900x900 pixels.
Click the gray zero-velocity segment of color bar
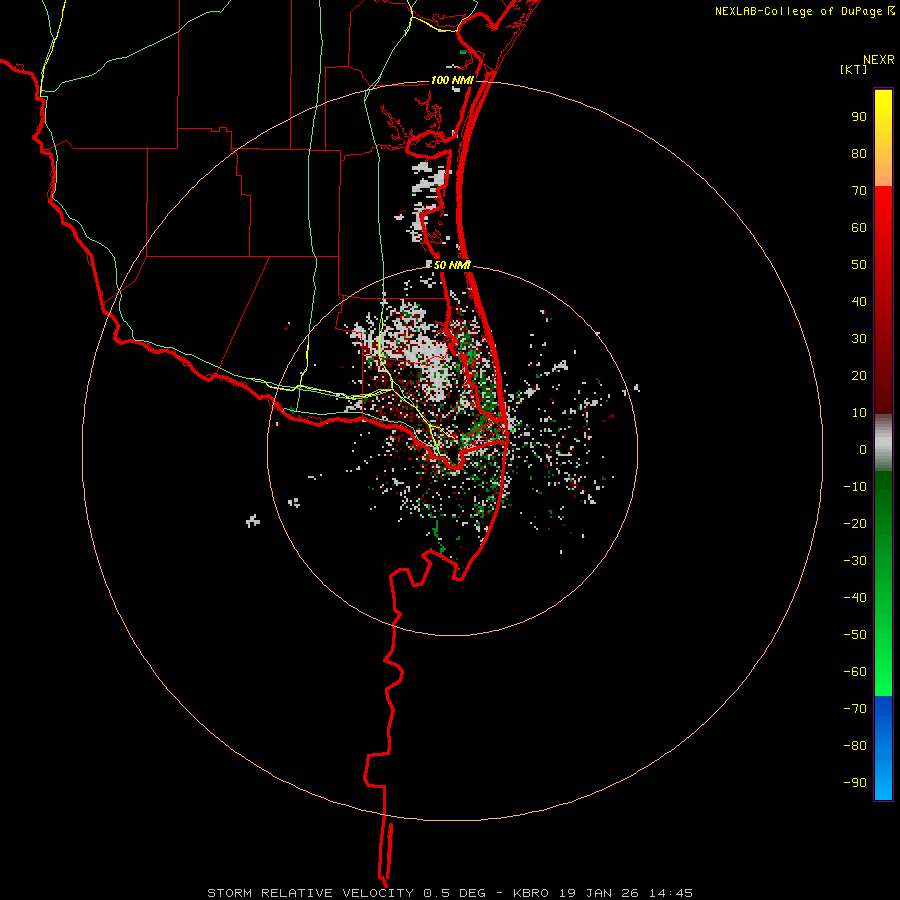coord(883,443)
